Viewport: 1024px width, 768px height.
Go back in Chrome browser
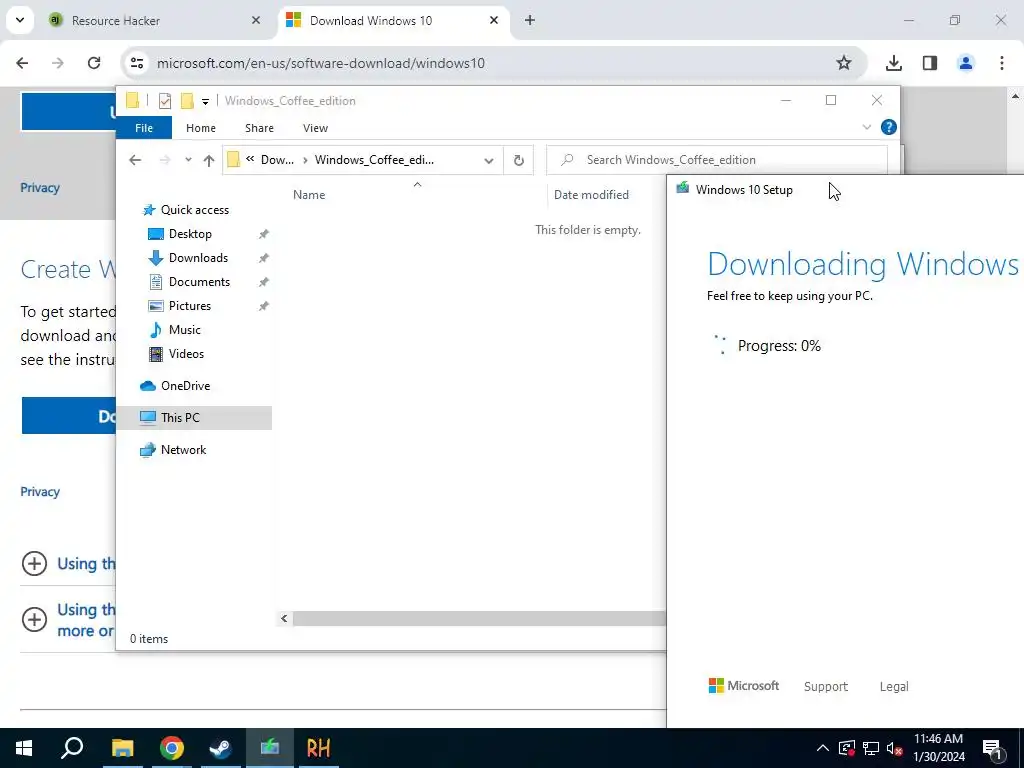click(22, 63)
